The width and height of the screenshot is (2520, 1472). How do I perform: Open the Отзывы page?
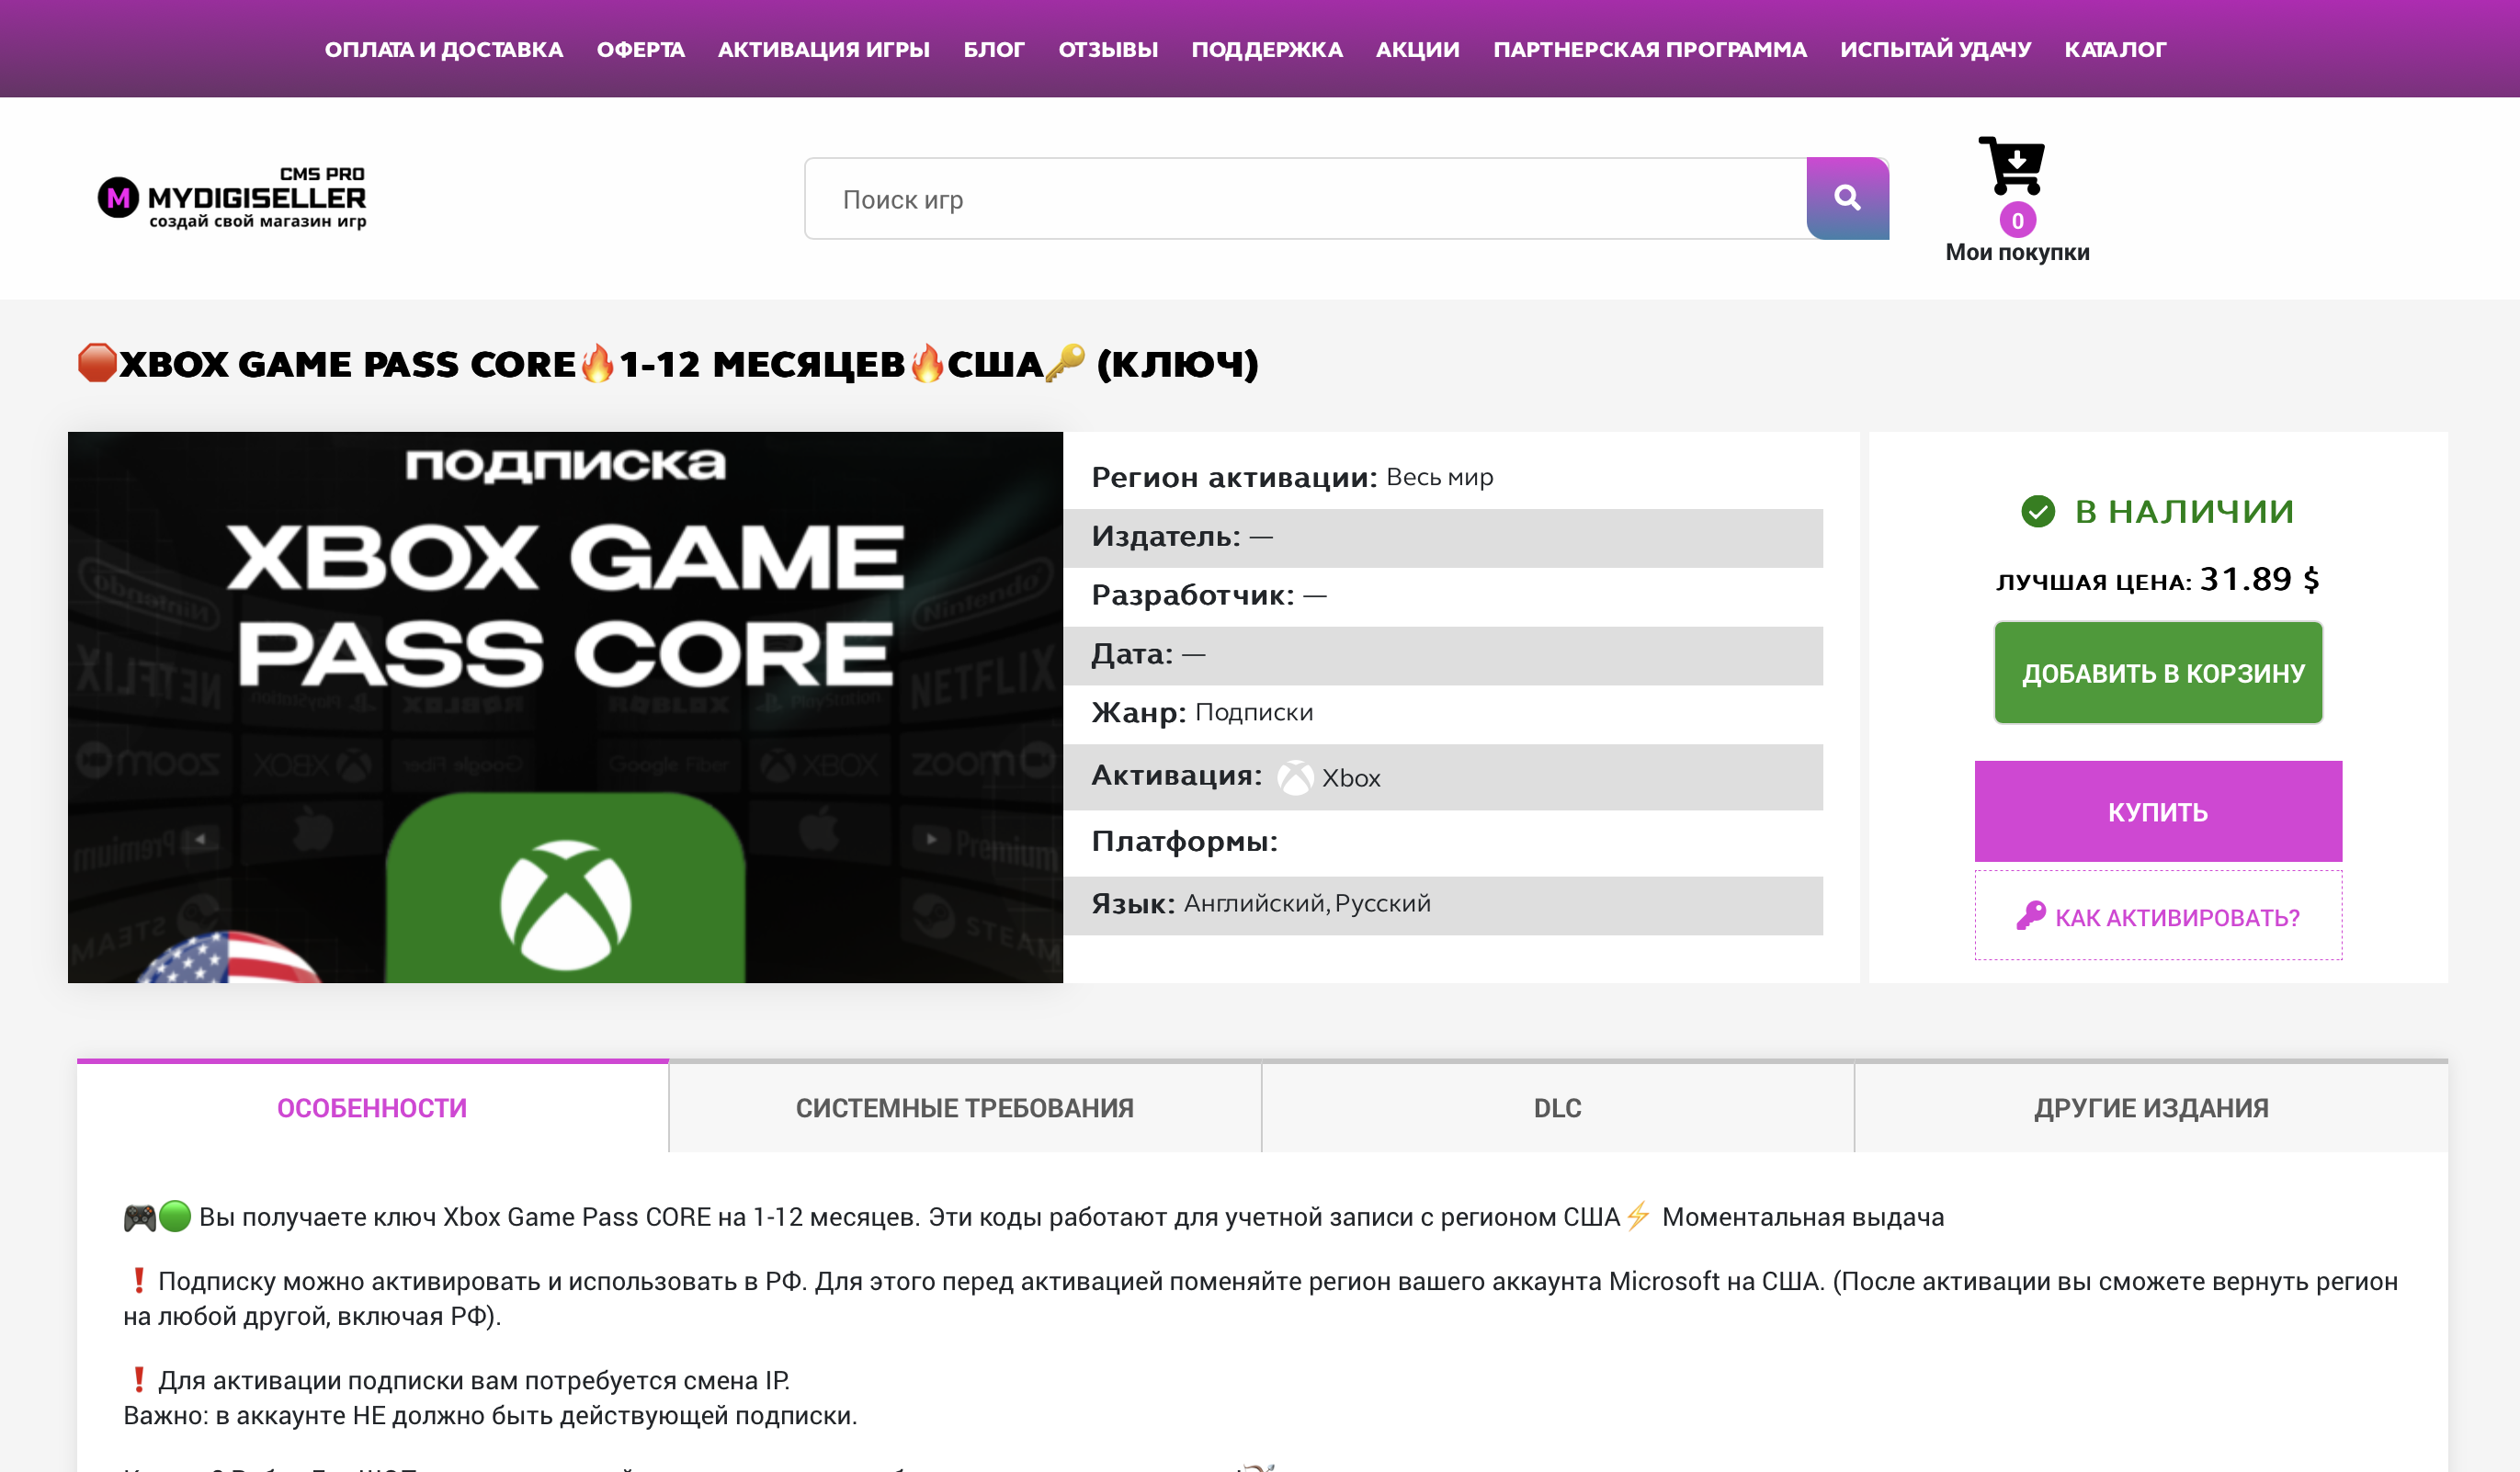point(1108,49)
